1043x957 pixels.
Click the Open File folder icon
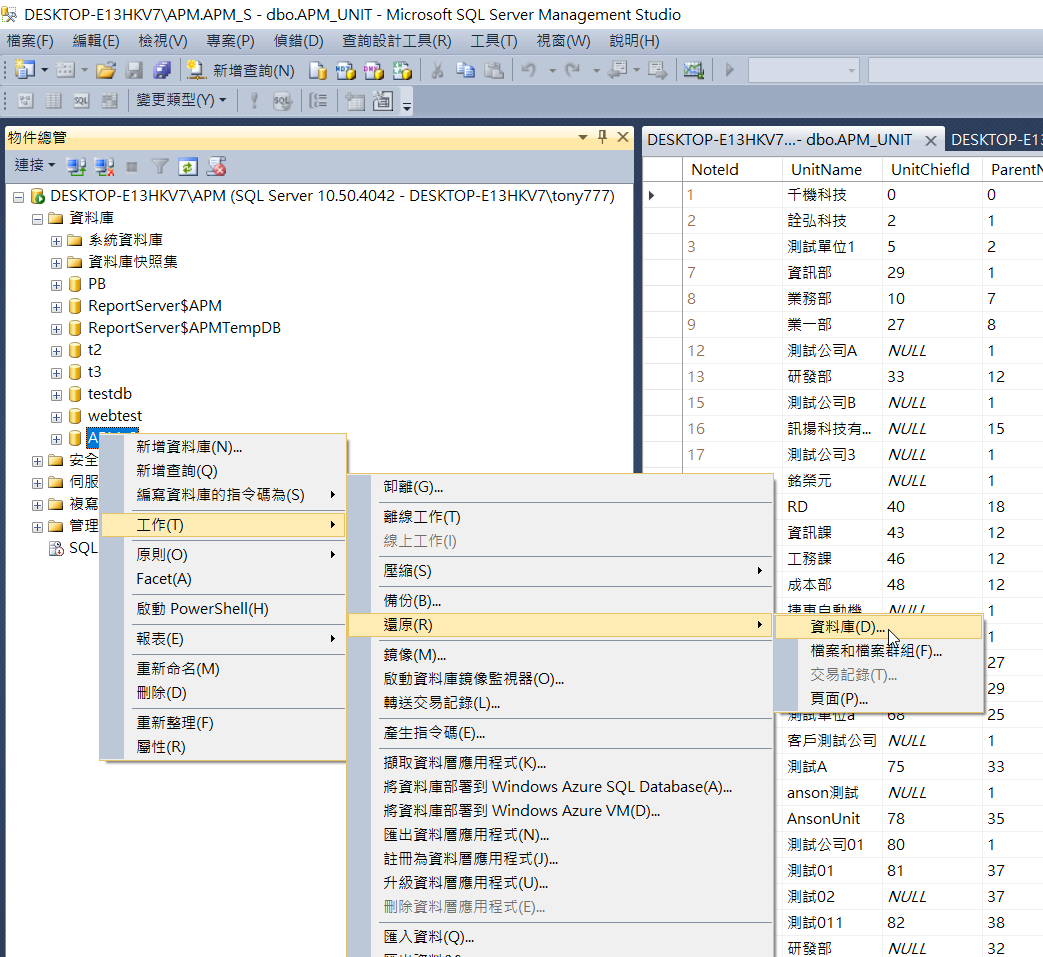click(x=106, y=70)
